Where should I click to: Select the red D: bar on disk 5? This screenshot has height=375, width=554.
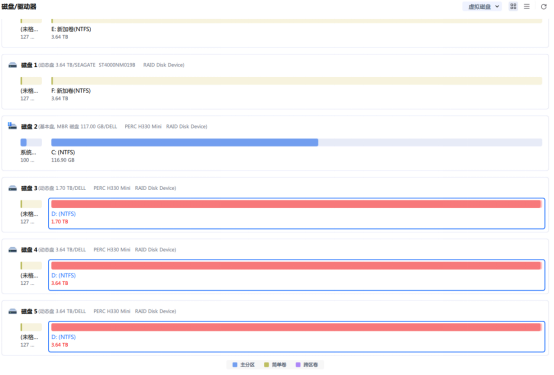click(x=296, y=327)
